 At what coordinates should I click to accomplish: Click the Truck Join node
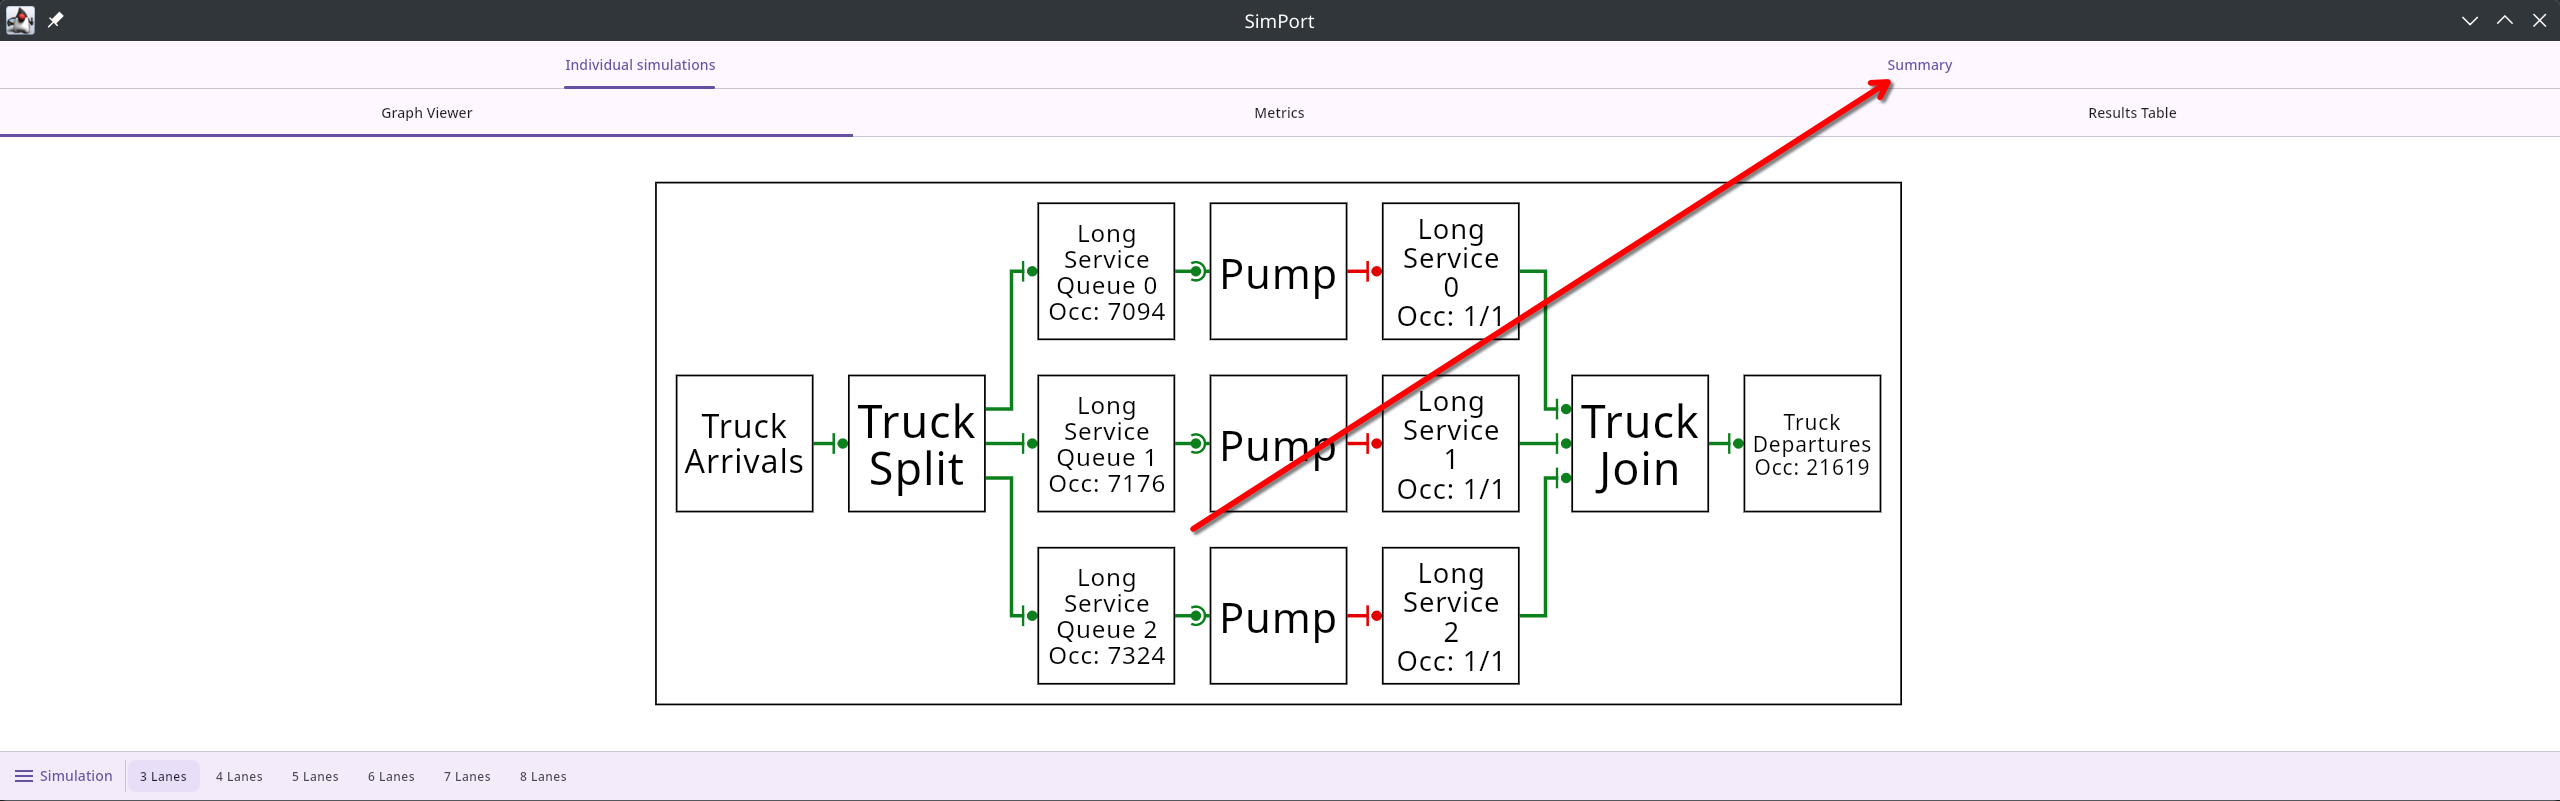pyautogui.click(x=1639, y=443)
